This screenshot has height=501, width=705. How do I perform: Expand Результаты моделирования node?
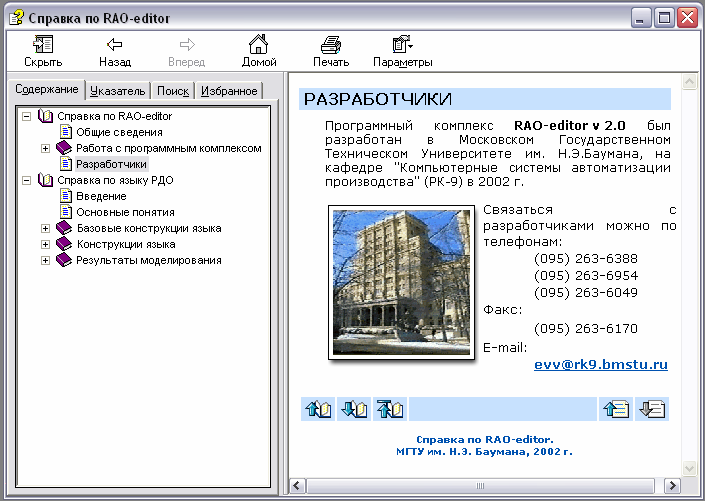[45, 260]
